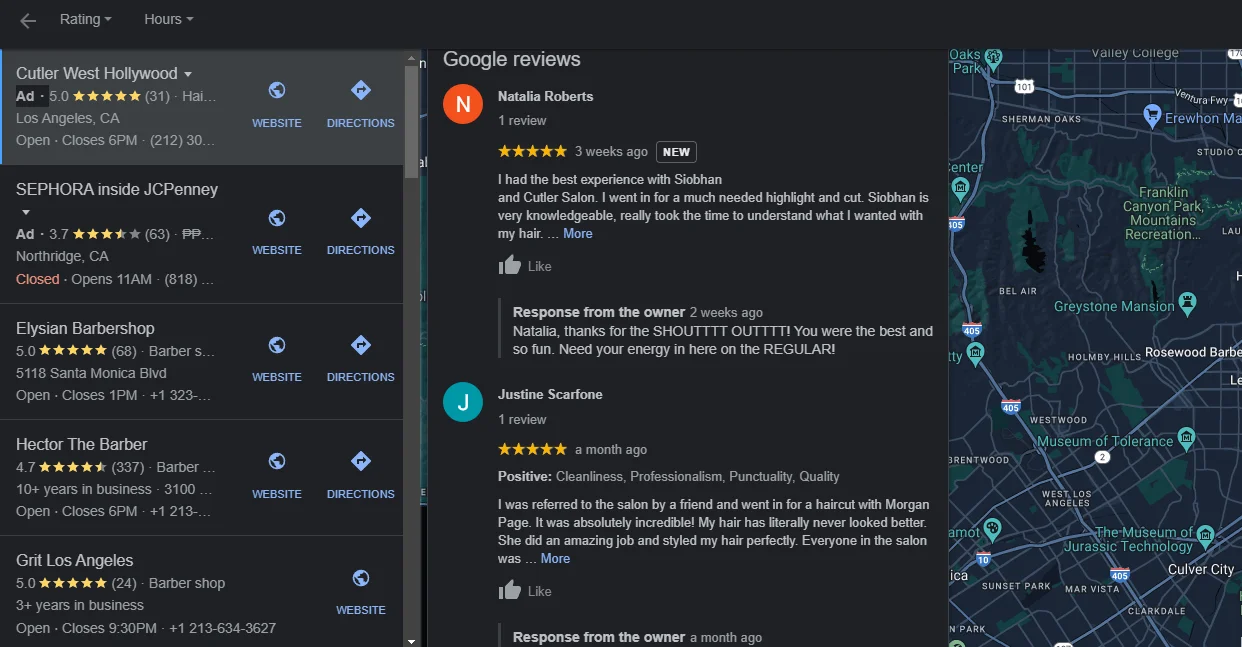Open the Rating filter dropdown
This screenshot has height=647, width=1242.
coord(85,19)
